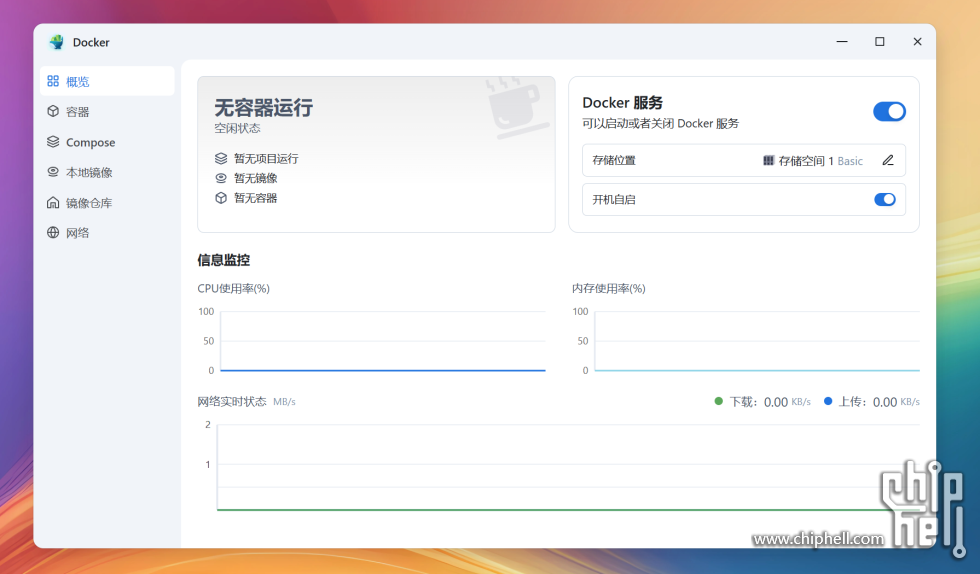Click the 存储位置 row label
The image size is (980, 574).
click(614, 160)
